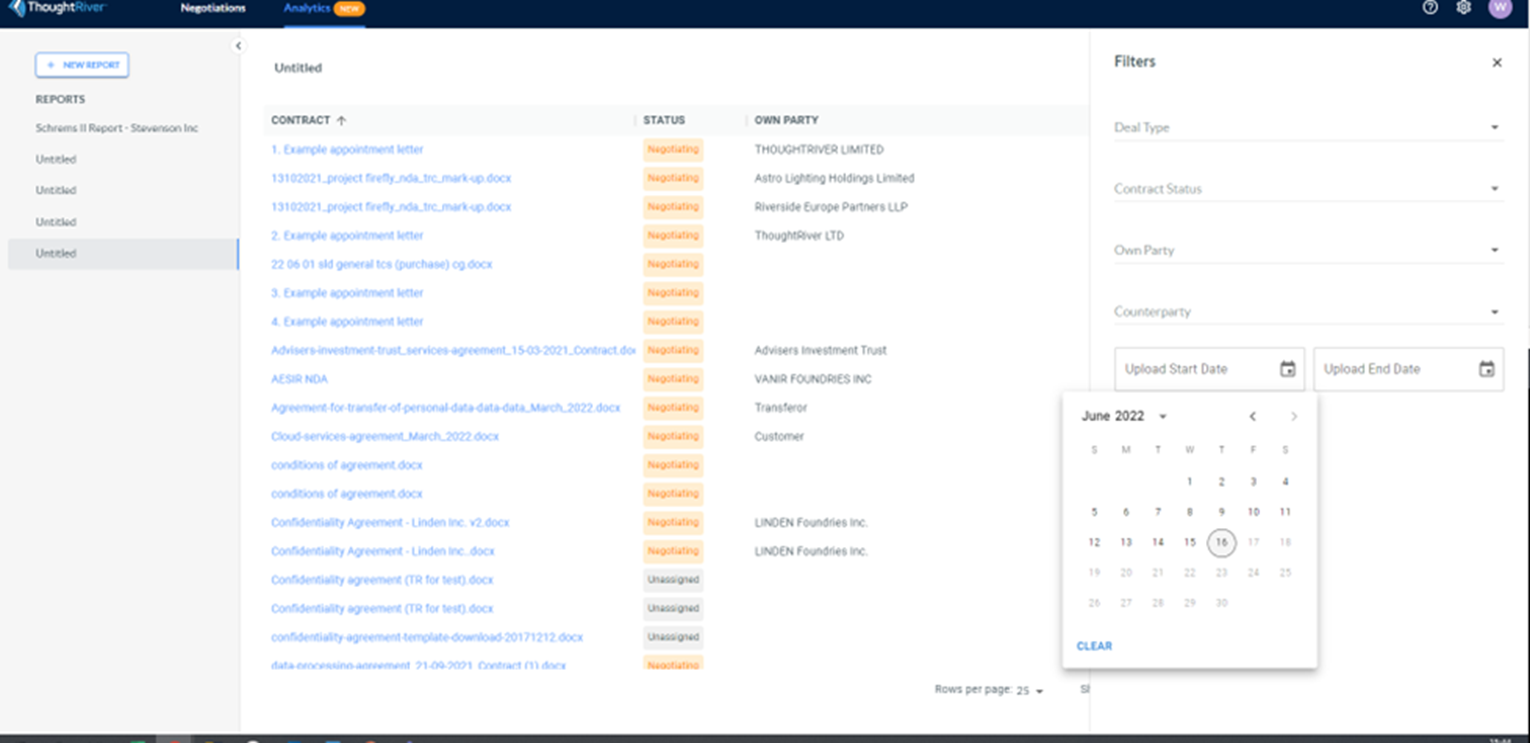Open 2. Example appointment letter contract
The width and height of the screenshot is (1530, 743).
tap(347, 236)
